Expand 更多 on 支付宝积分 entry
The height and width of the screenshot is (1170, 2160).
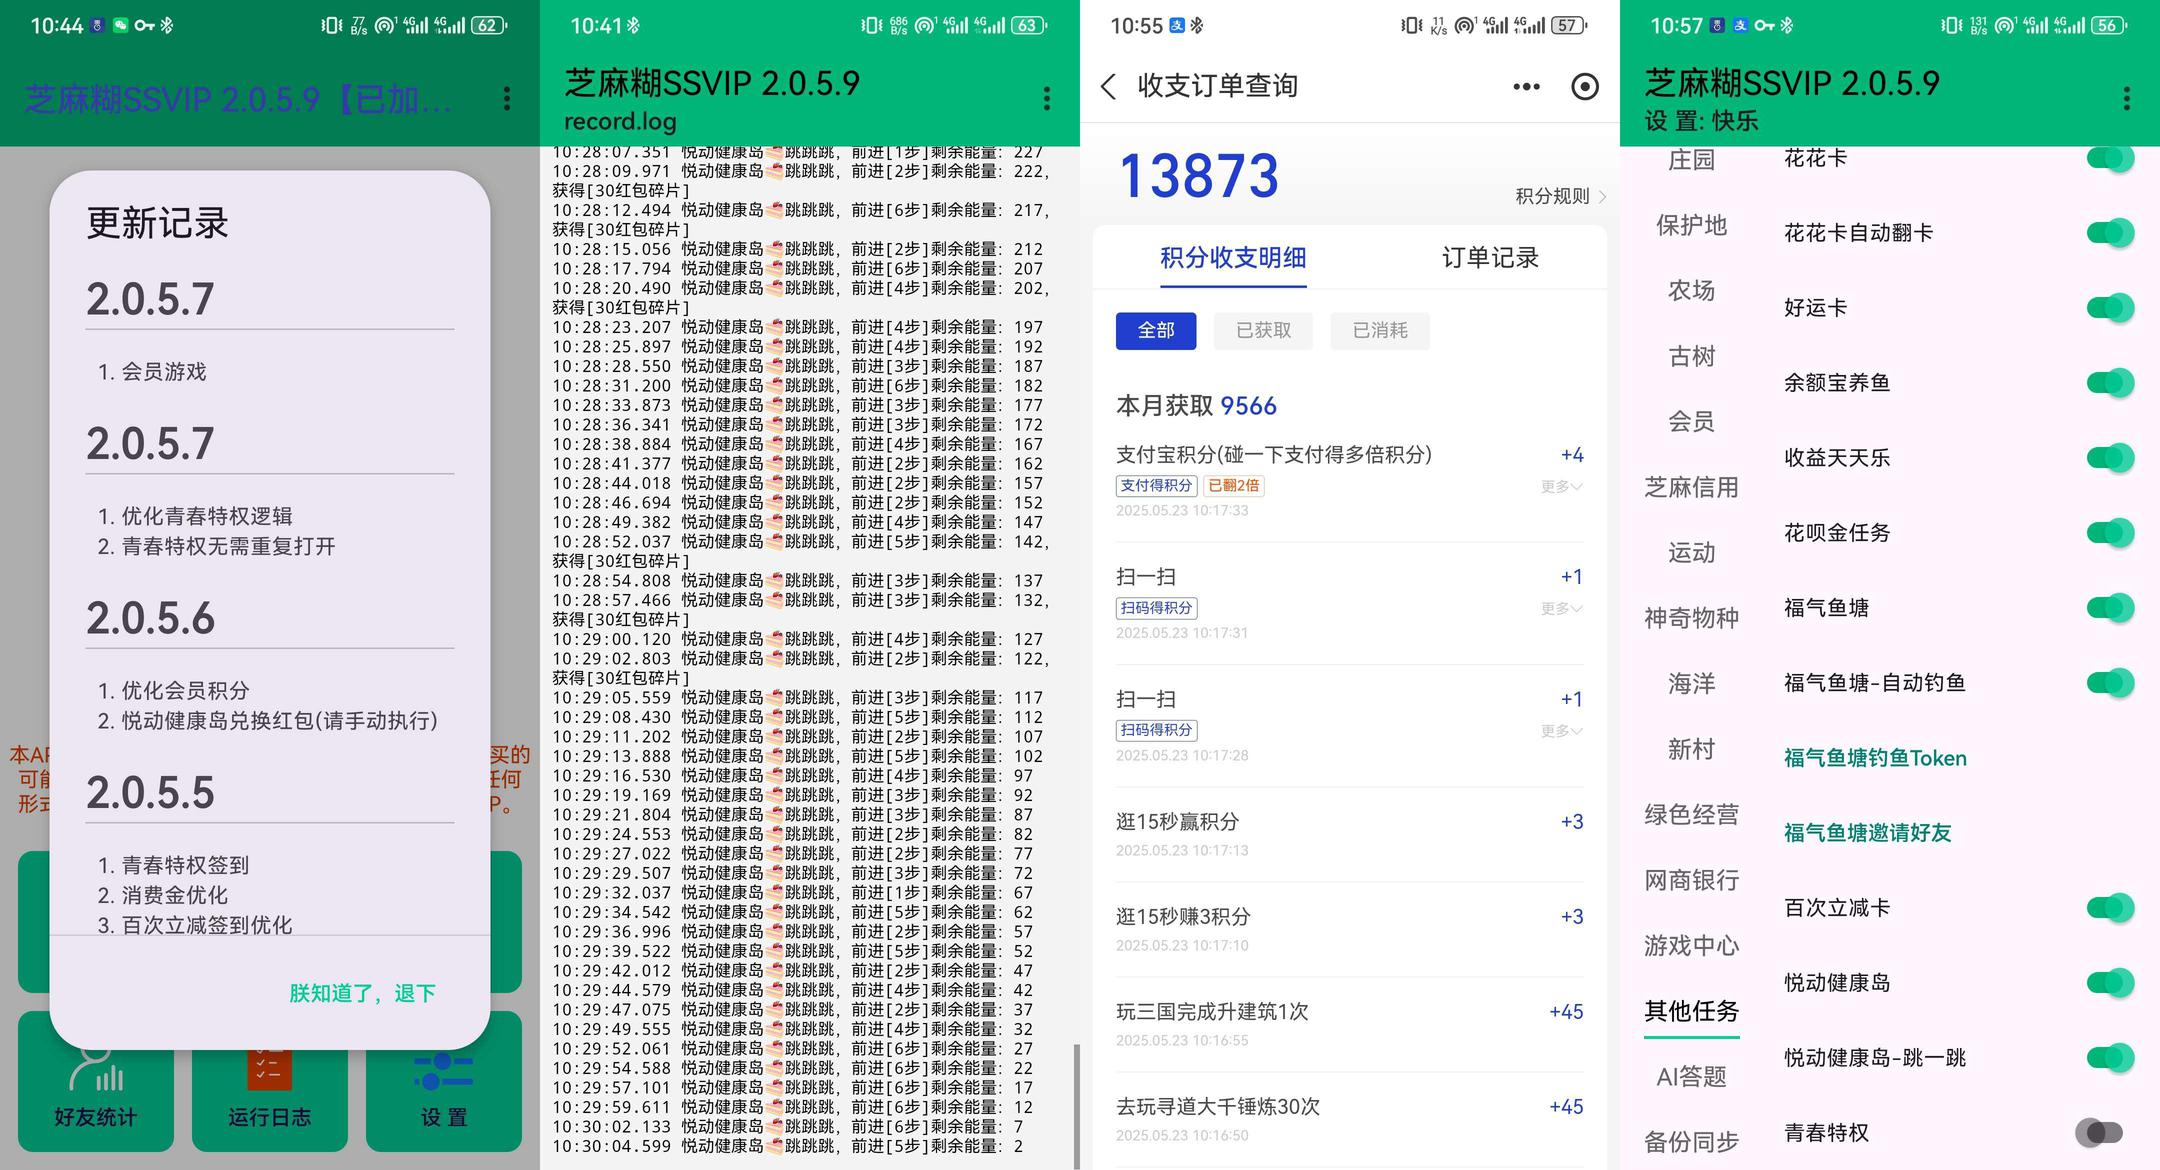(1561, 487)
